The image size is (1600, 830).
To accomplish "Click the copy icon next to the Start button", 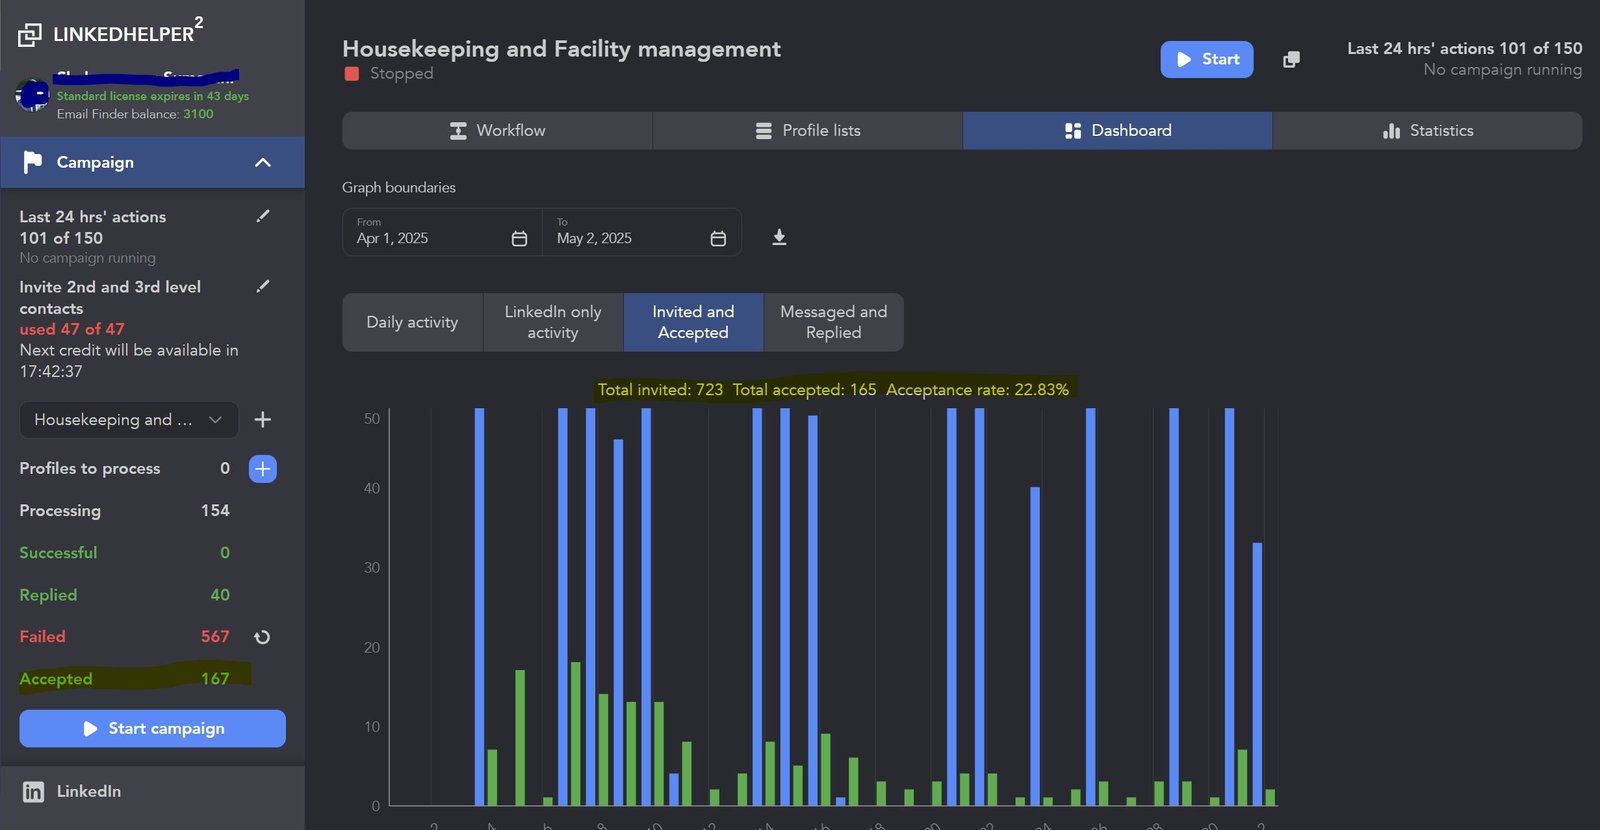I will click(1291, 60).
